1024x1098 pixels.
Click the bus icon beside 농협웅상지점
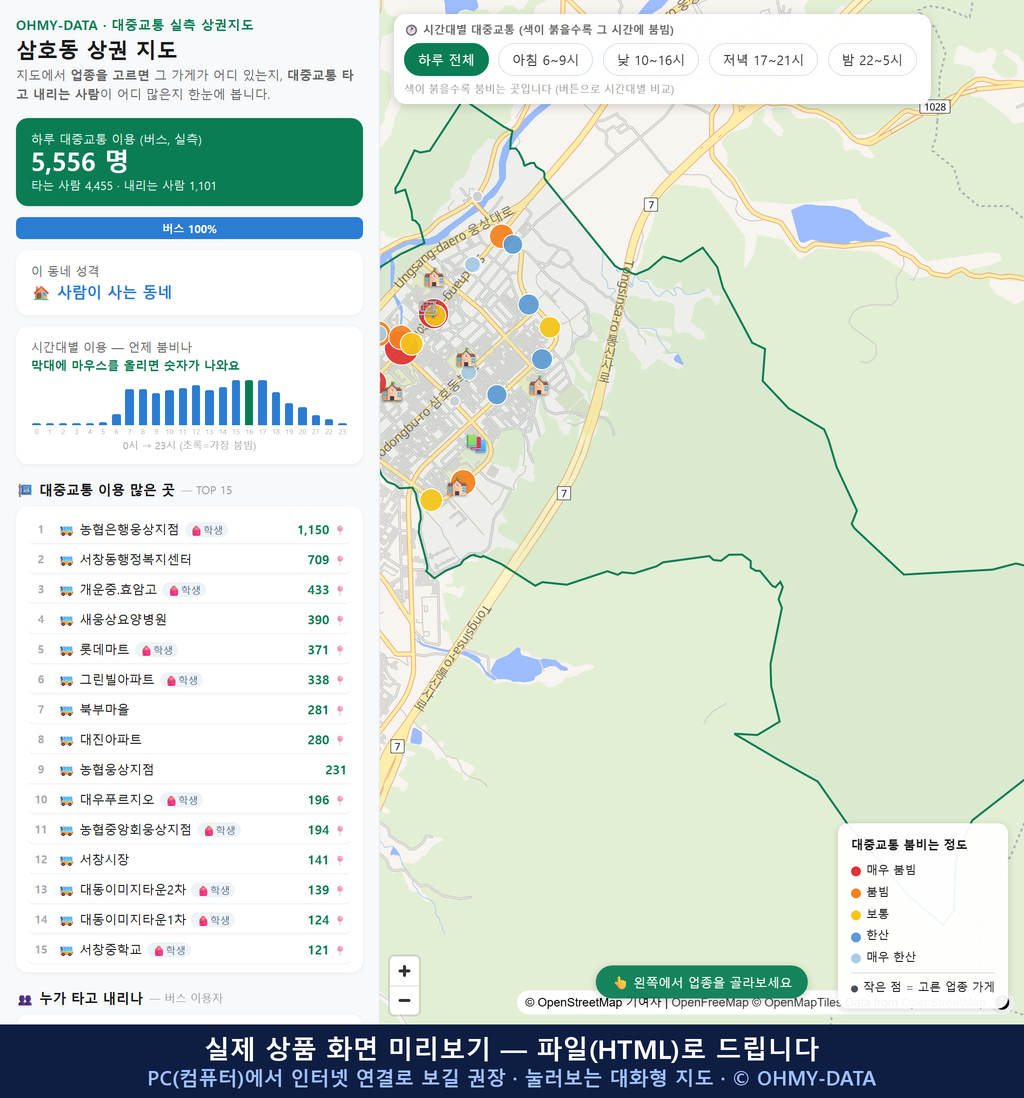(x=67, y=770)
